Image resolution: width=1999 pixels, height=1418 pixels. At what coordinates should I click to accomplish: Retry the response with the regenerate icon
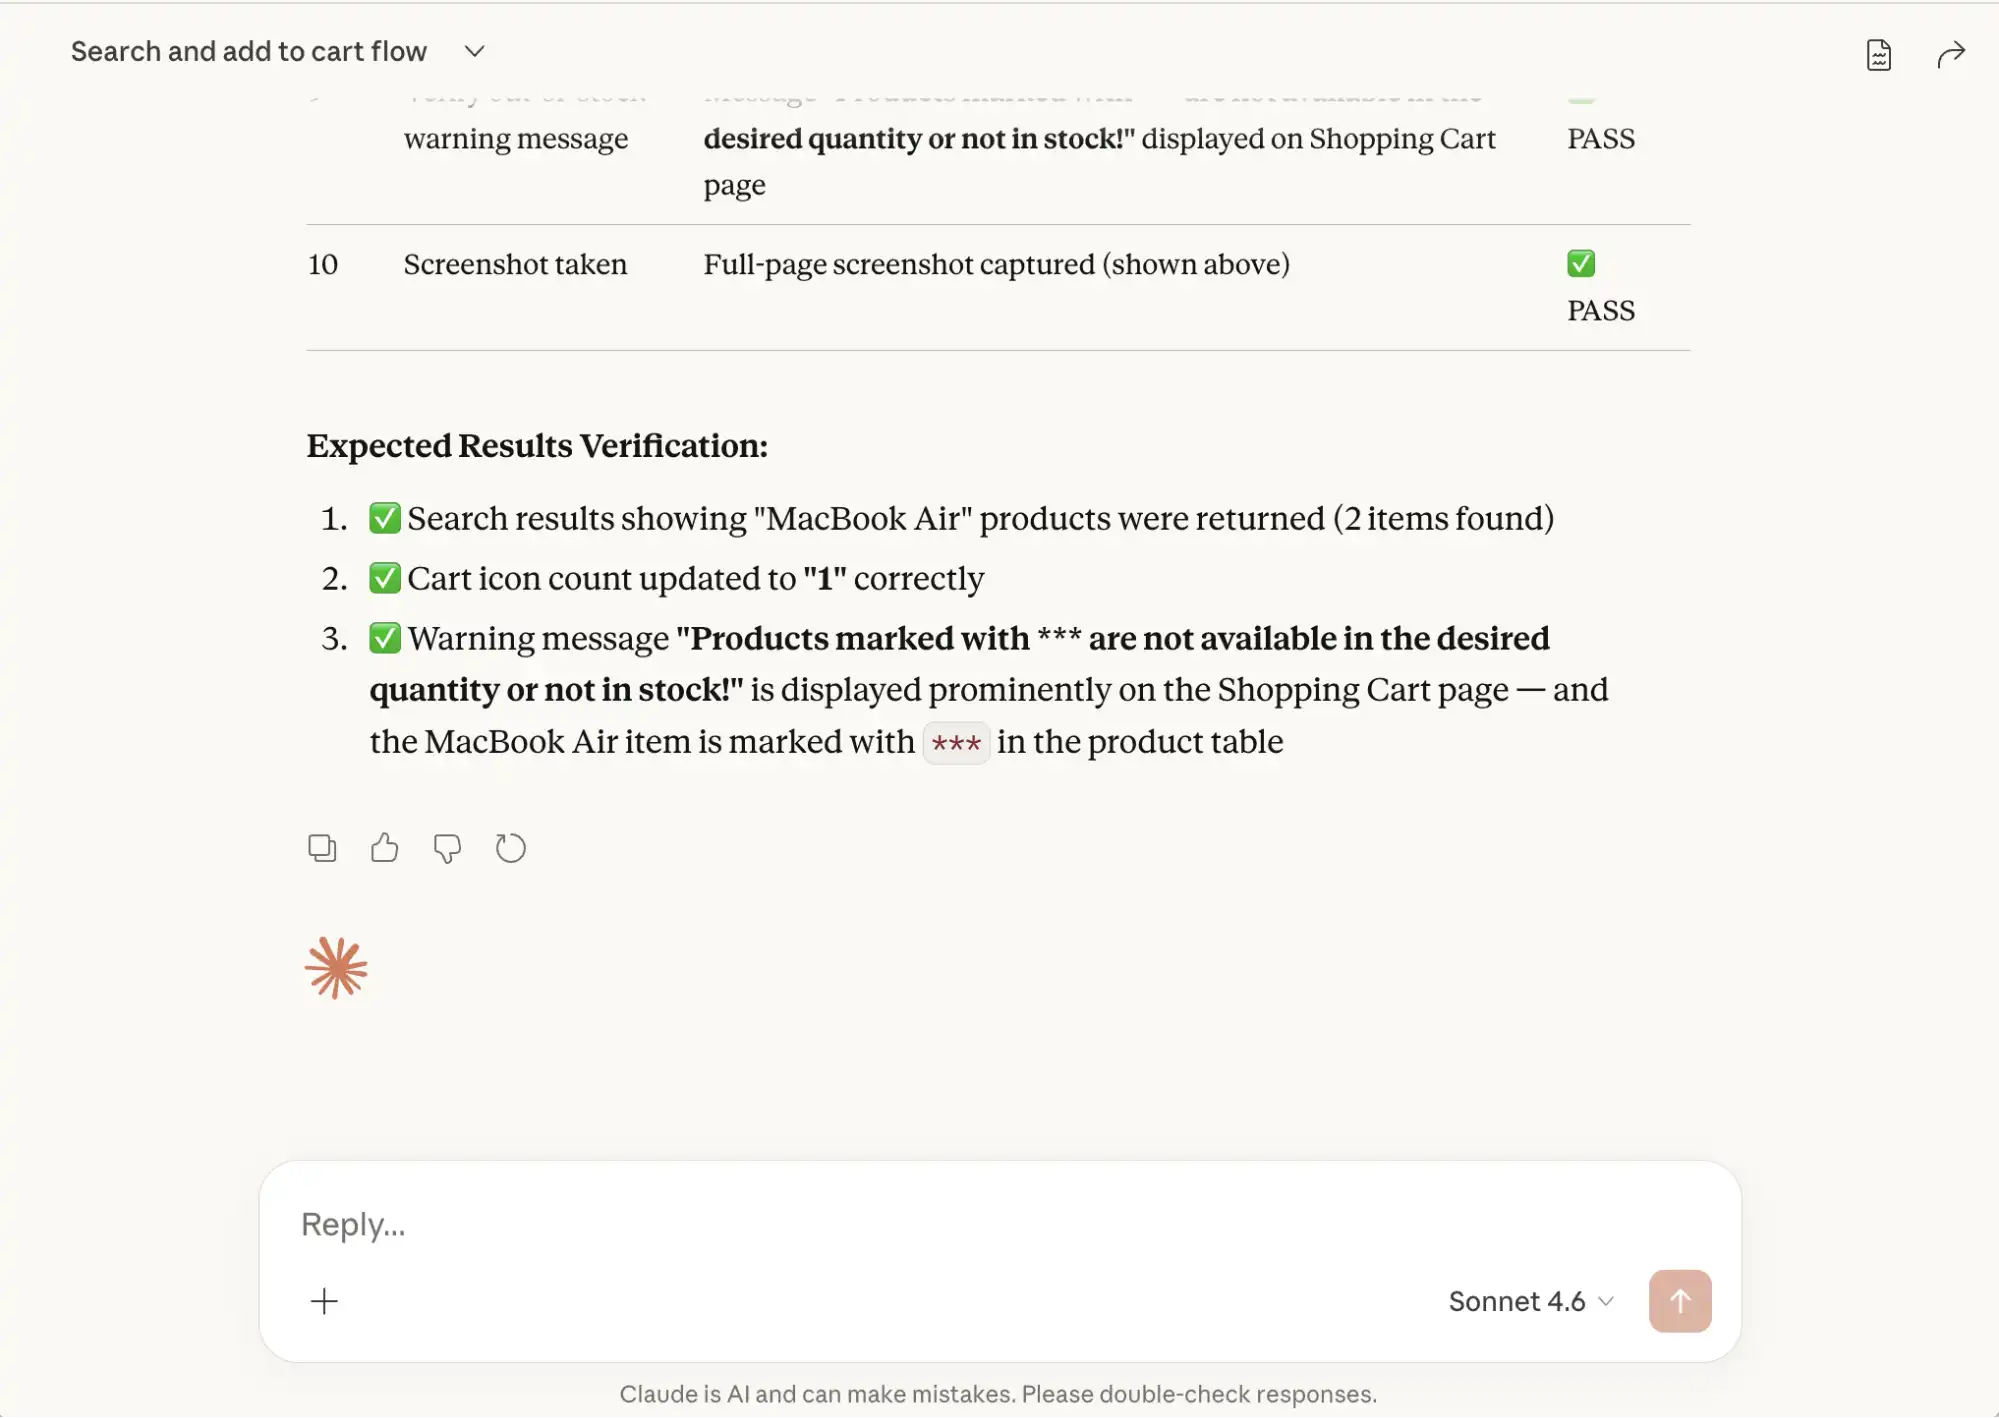510,848
